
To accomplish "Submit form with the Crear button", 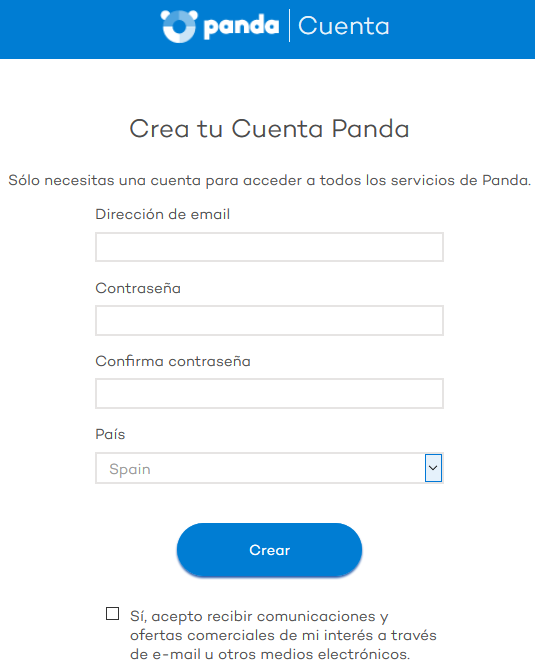I will 269,550.
